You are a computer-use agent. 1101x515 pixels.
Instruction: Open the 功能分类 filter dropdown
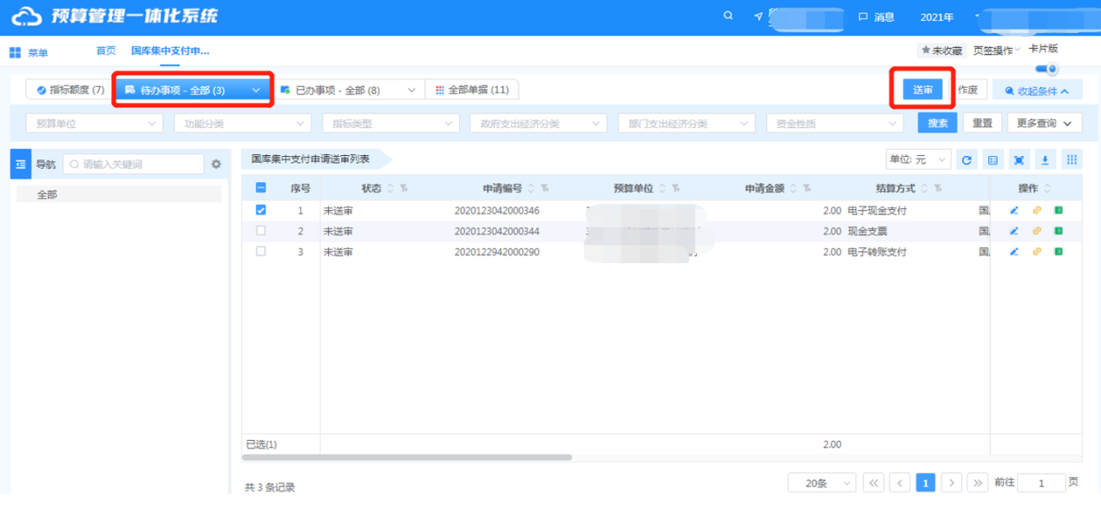point(242,123)
